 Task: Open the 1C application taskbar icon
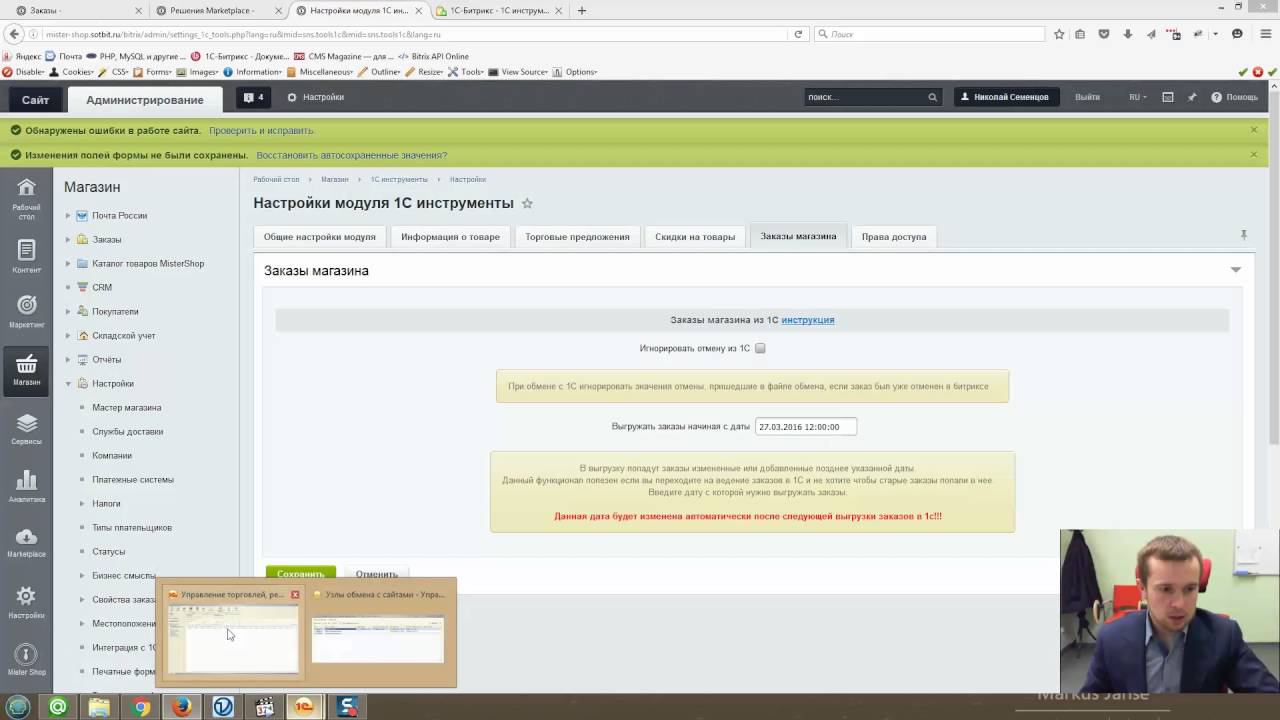click(304, 707)
